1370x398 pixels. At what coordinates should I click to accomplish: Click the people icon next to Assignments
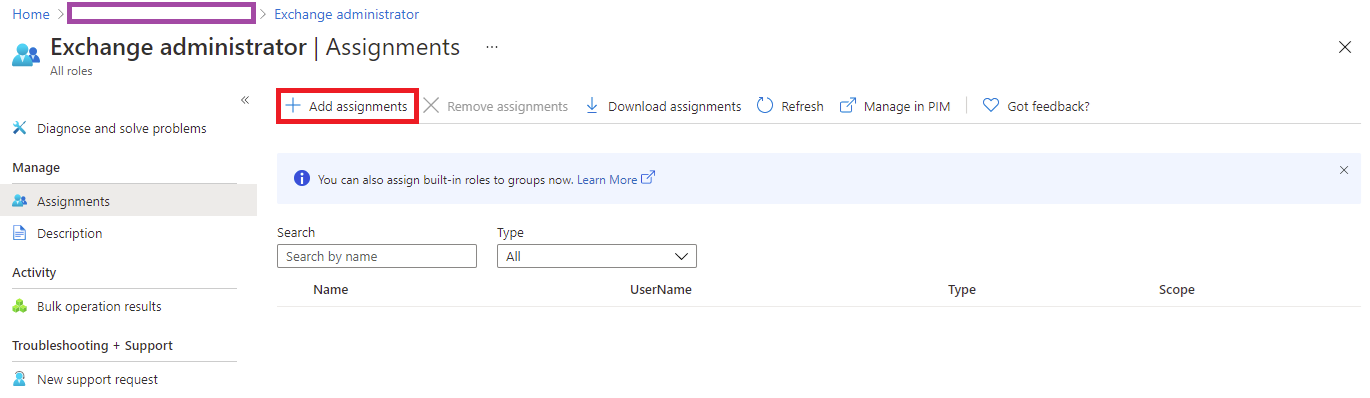[x=20, y=201]
